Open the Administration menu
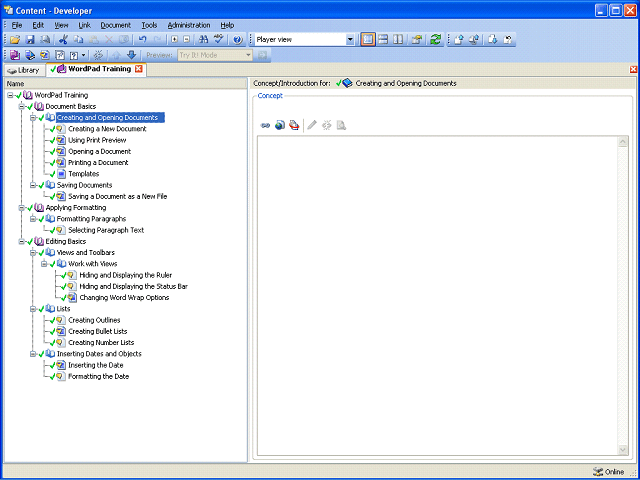This screenshot has height=480, width=640. tap(189, 25)
